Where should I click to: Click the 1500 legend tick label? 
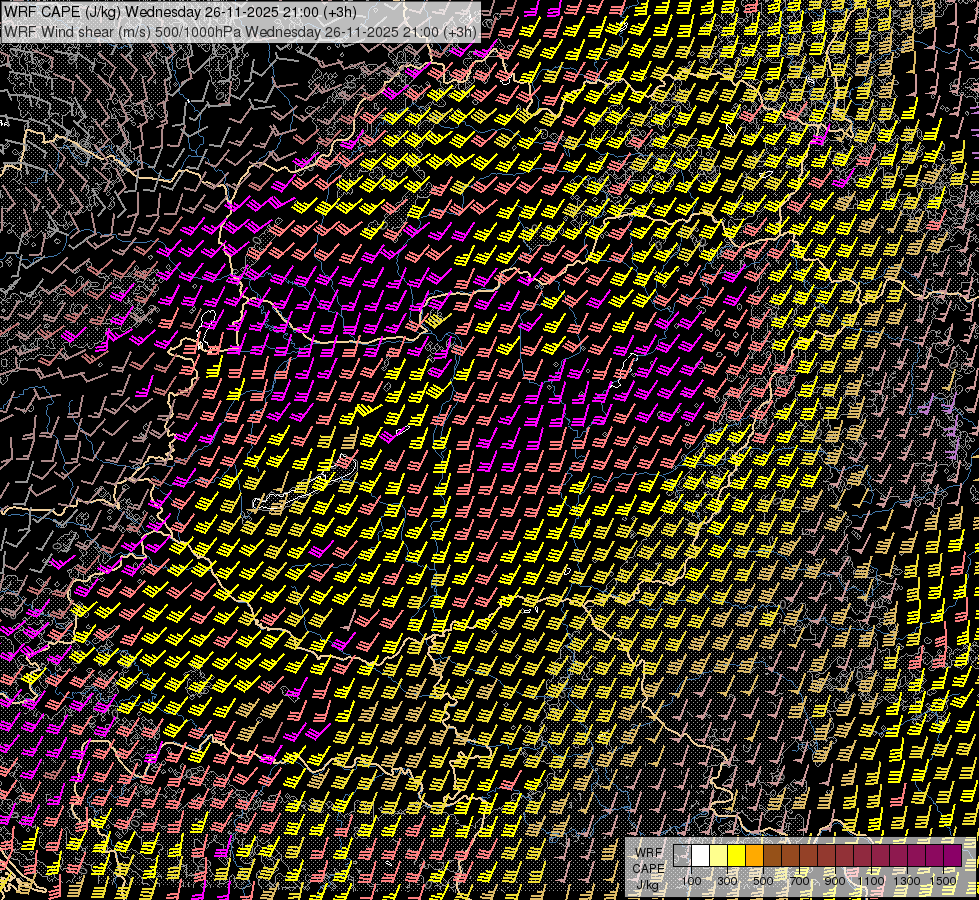tap(943, 881)
